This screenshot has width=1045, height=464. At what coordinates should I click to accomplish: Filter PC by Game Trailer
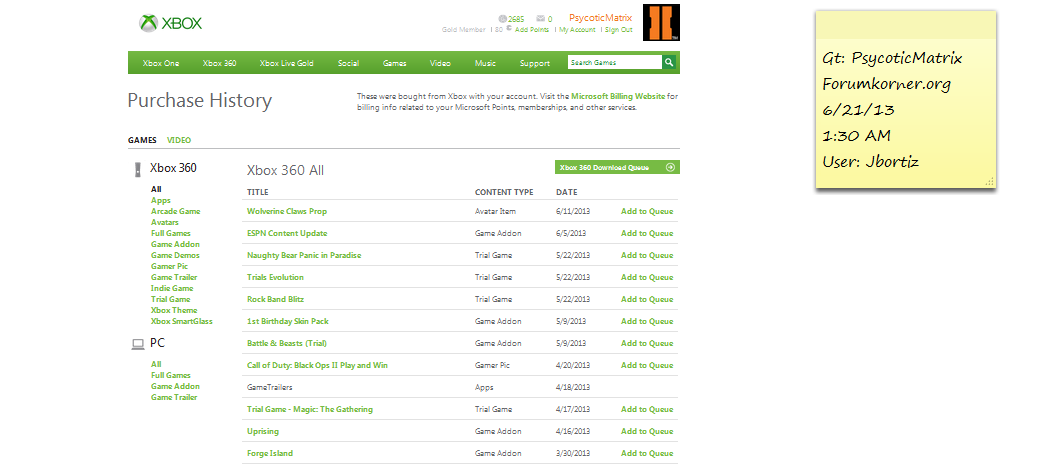pyautogui.click(x=174, y=397)
